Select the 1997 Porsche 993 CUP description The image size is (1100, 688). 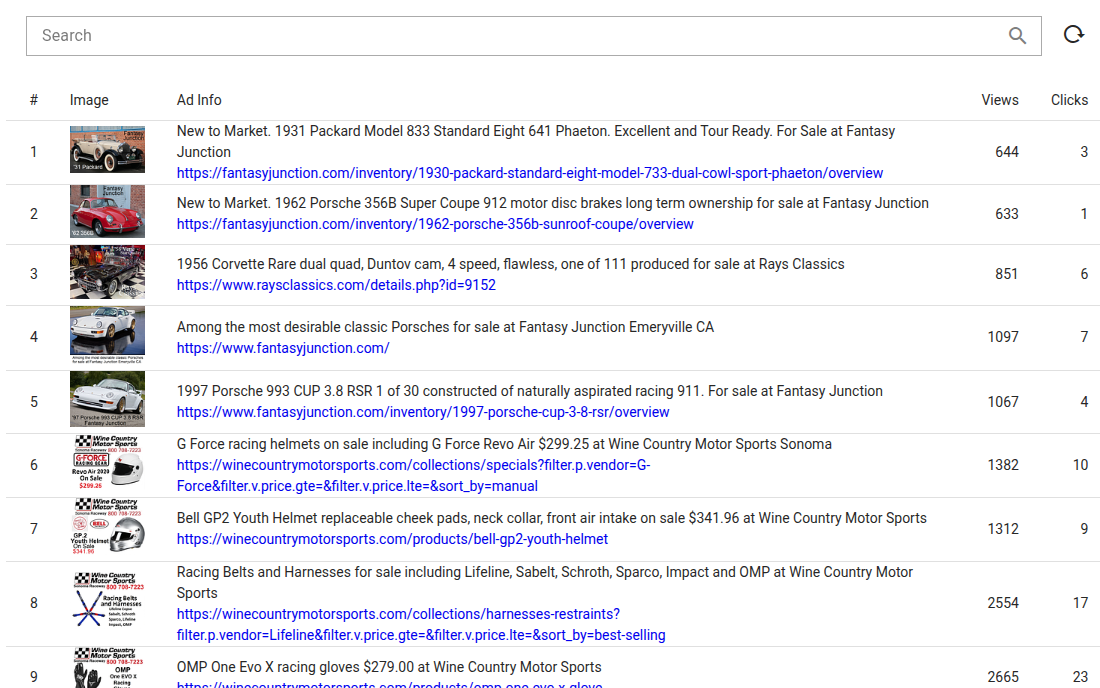[530, 391]
